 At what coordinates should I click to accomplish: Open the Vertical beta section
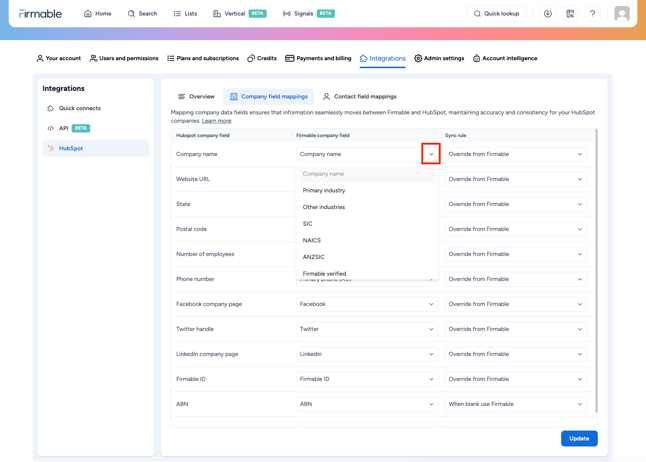click(239, 14)
